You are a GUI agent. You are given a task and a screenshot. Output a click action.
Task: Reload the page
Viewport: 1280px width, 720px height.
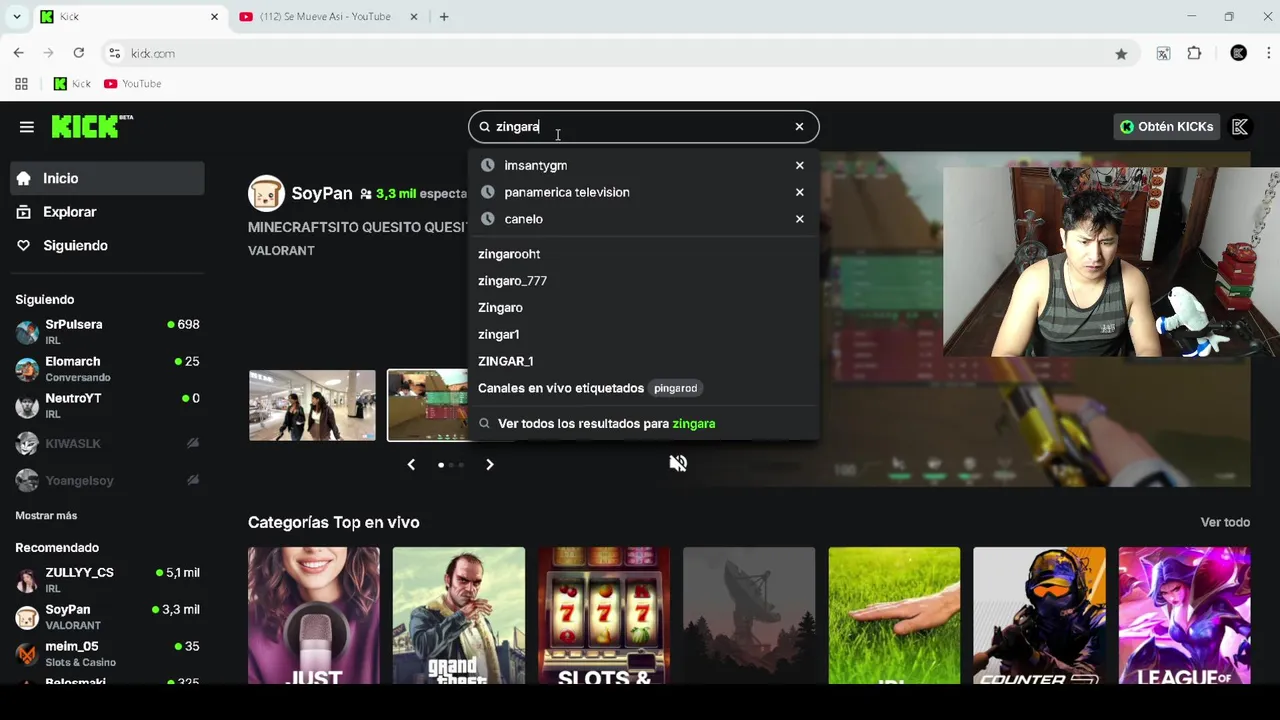[x=79, y=53]
